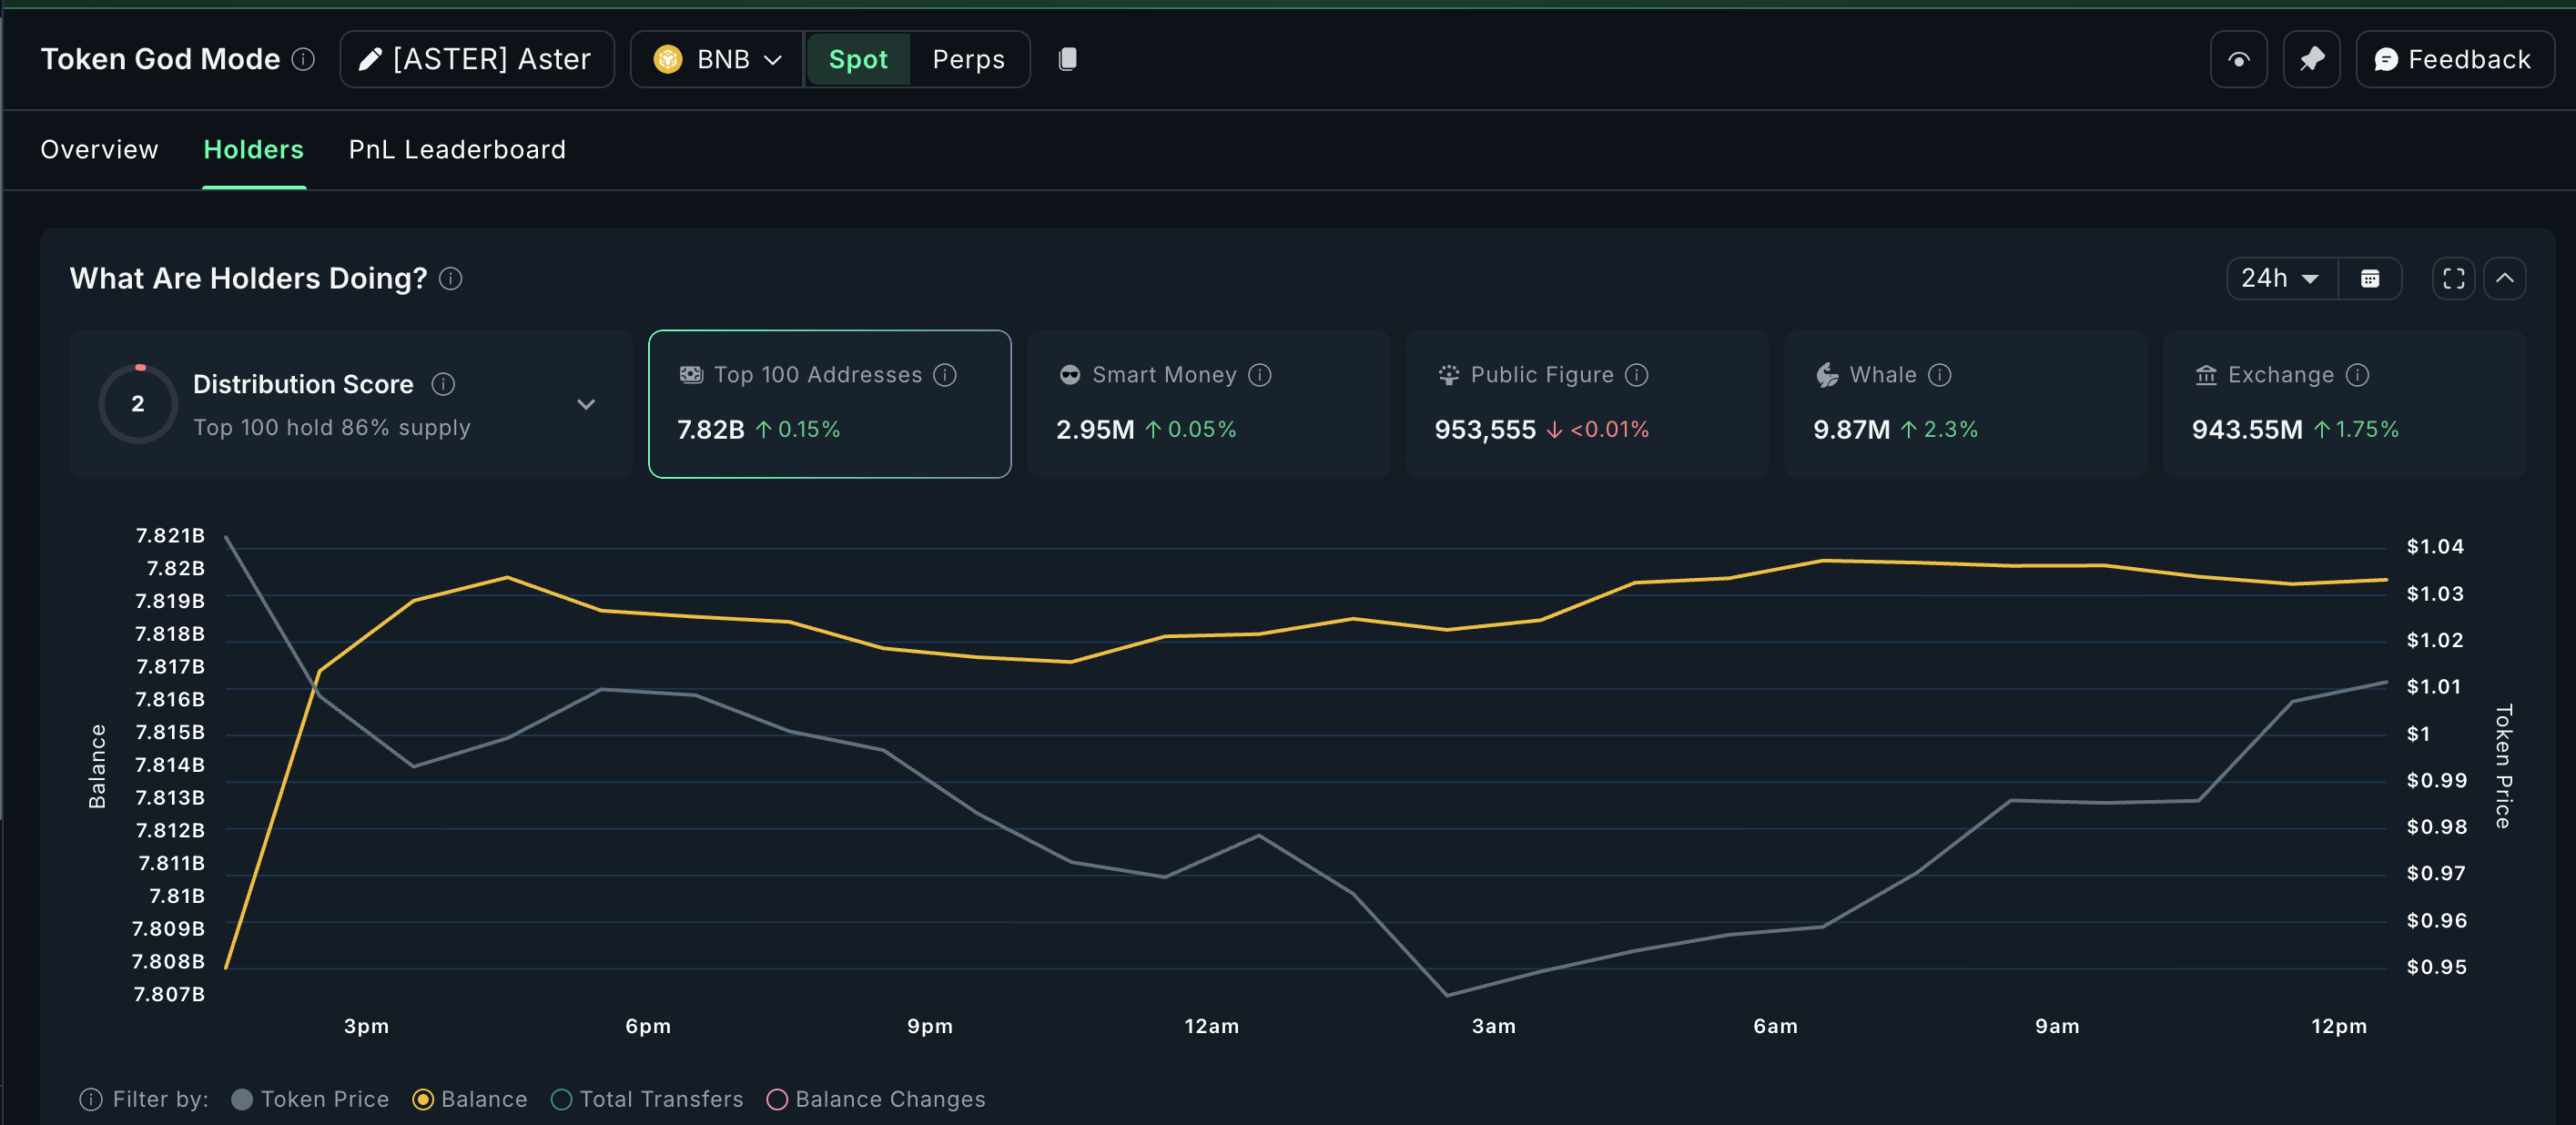Click the pin icon in header
The image size is (2576, 1125).
pyautogui.click(x=2311, y=60)
